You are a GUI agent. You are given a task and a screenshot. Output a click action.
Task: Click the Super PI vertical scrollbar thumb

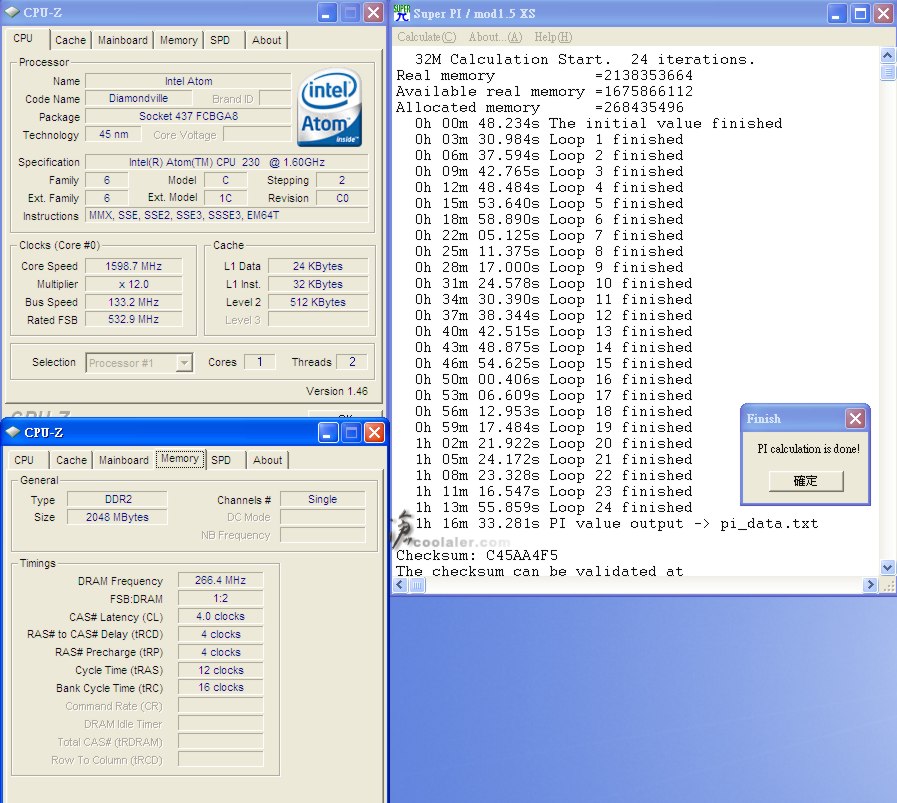887,72
